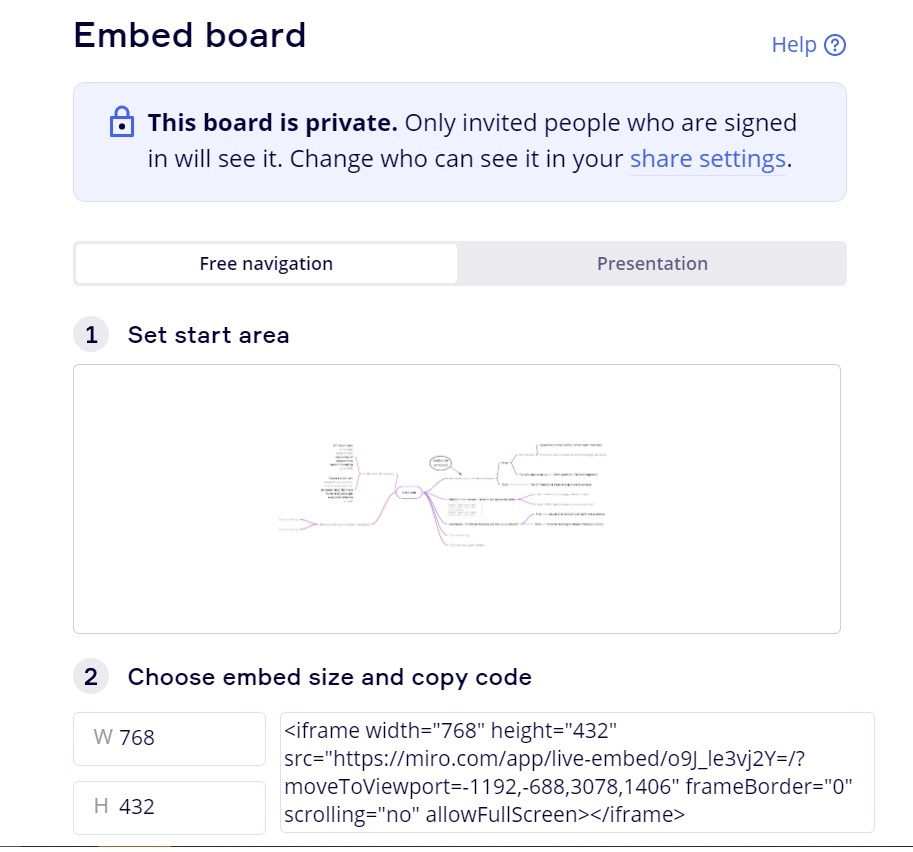913x852 pixels.
Task: Open the Help link
Action: tap(808, 45)
